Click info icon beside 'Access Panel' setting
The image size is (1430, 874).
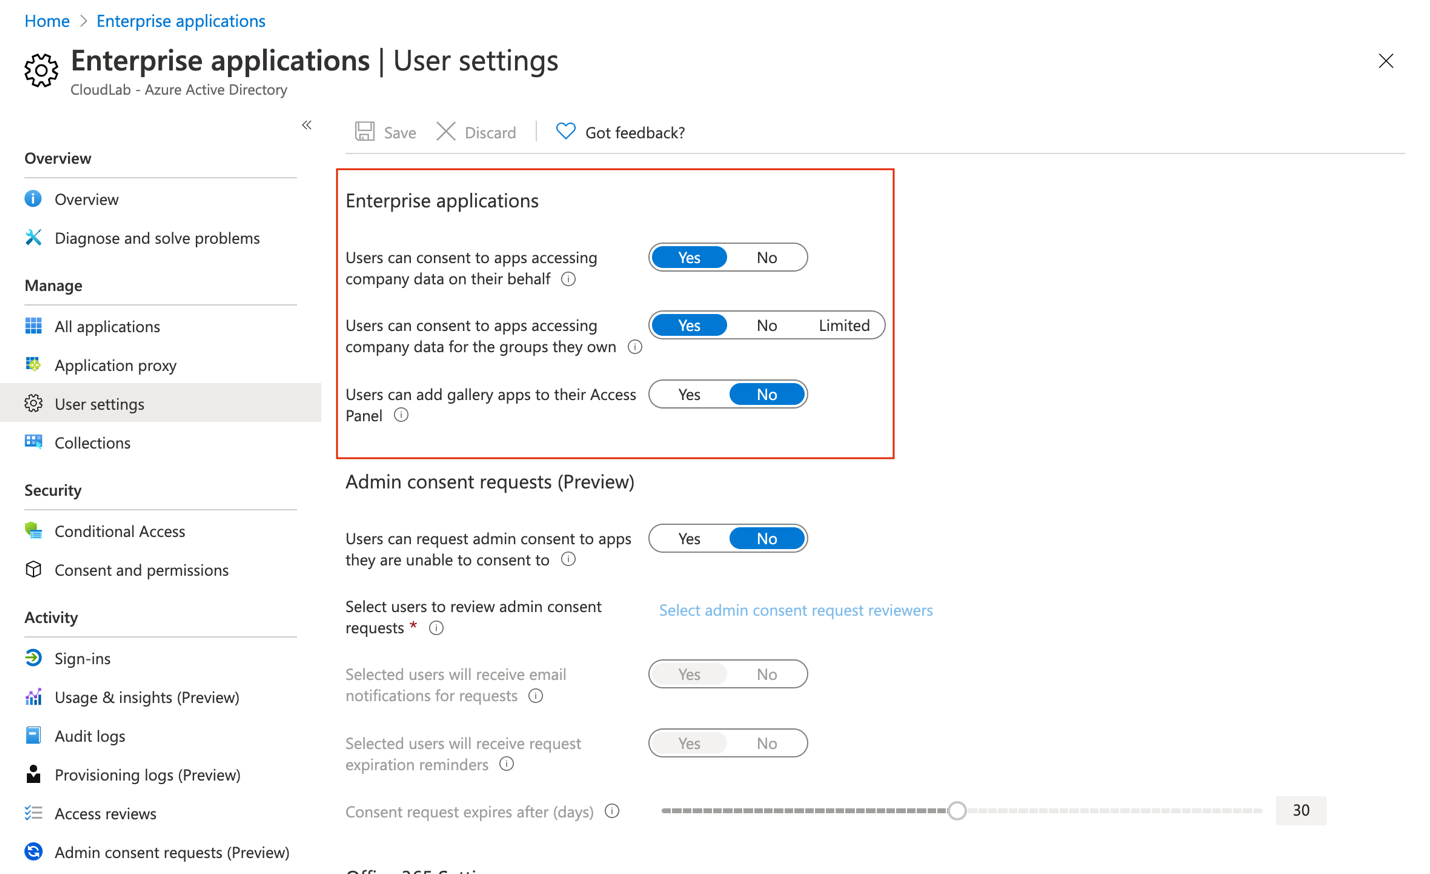[x=401, y=415]
